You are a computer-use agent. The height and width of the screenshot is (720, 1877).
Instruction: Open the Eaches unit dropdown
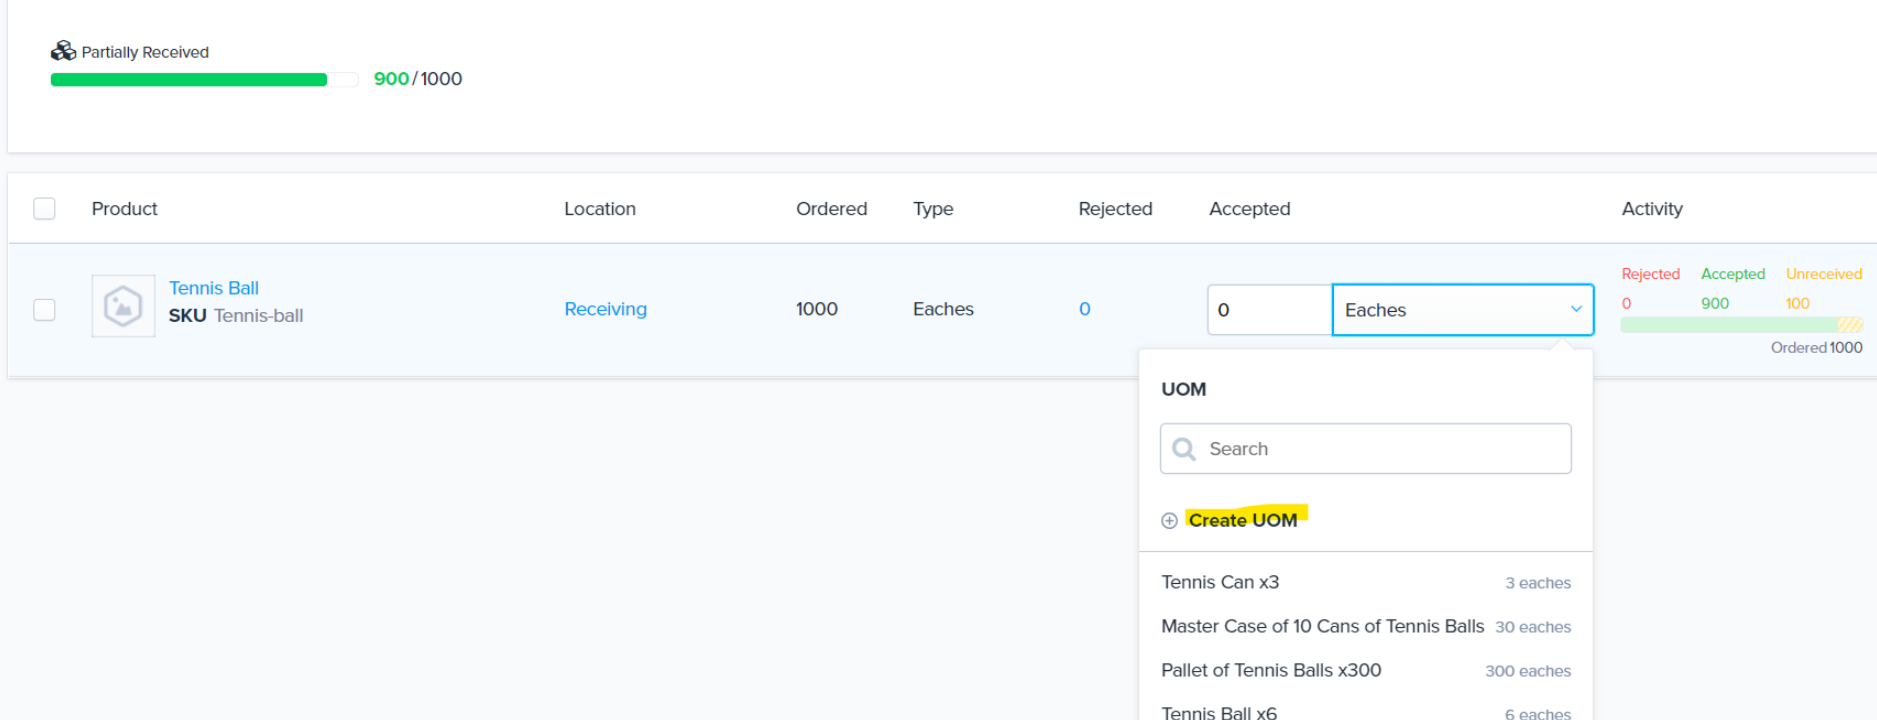(x=1463, y=310)
